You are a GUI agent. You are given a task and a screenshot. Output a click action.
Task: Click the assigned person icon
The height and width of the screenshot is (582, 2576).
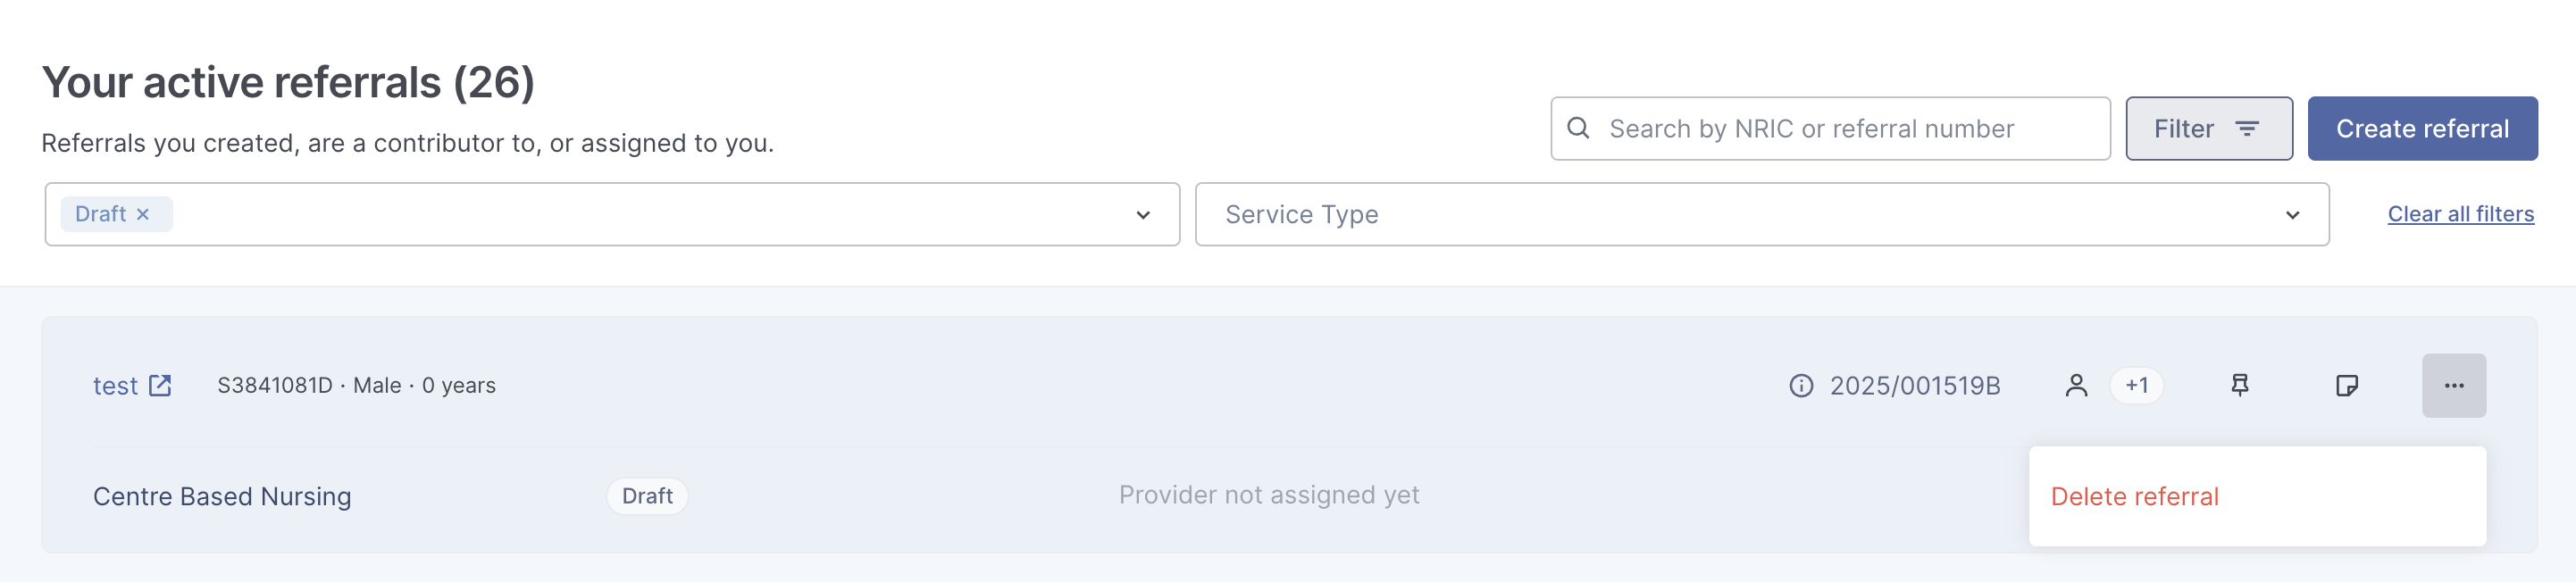tap(2076, 386)
